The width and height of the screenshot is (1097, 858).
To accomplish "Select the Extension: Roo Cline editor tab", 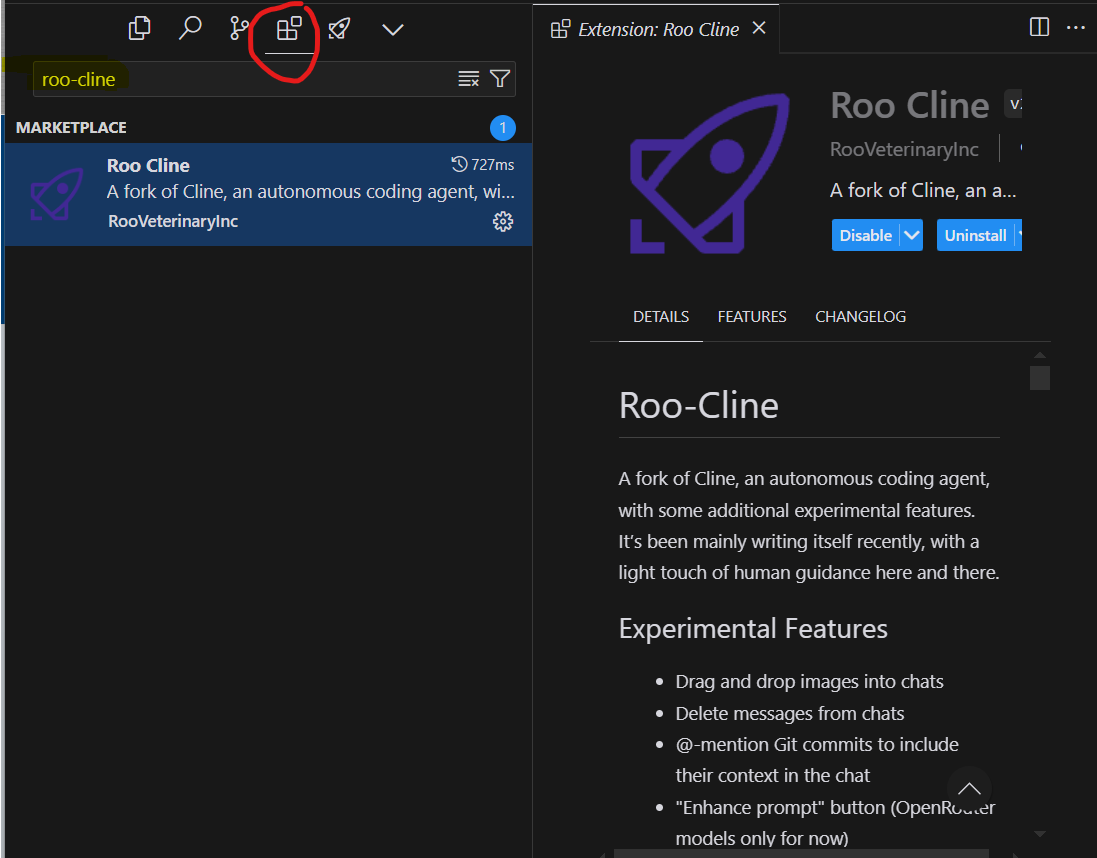I will point(656,29).
